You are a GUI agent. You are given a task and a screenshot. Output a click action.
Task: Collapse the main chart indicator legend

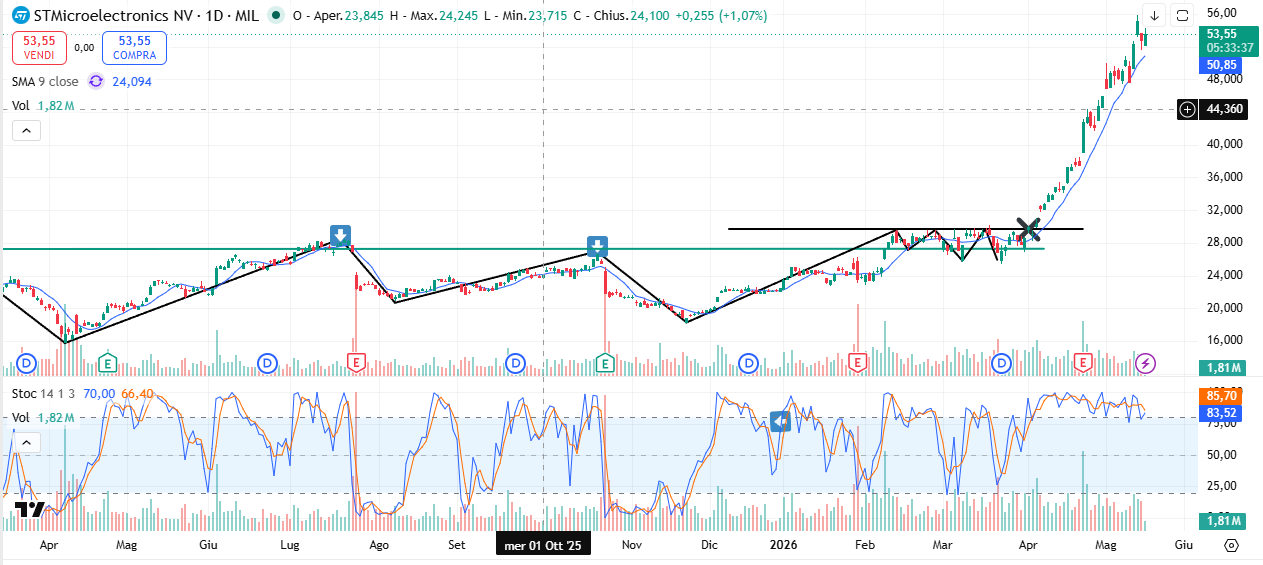tap(26, 130)
